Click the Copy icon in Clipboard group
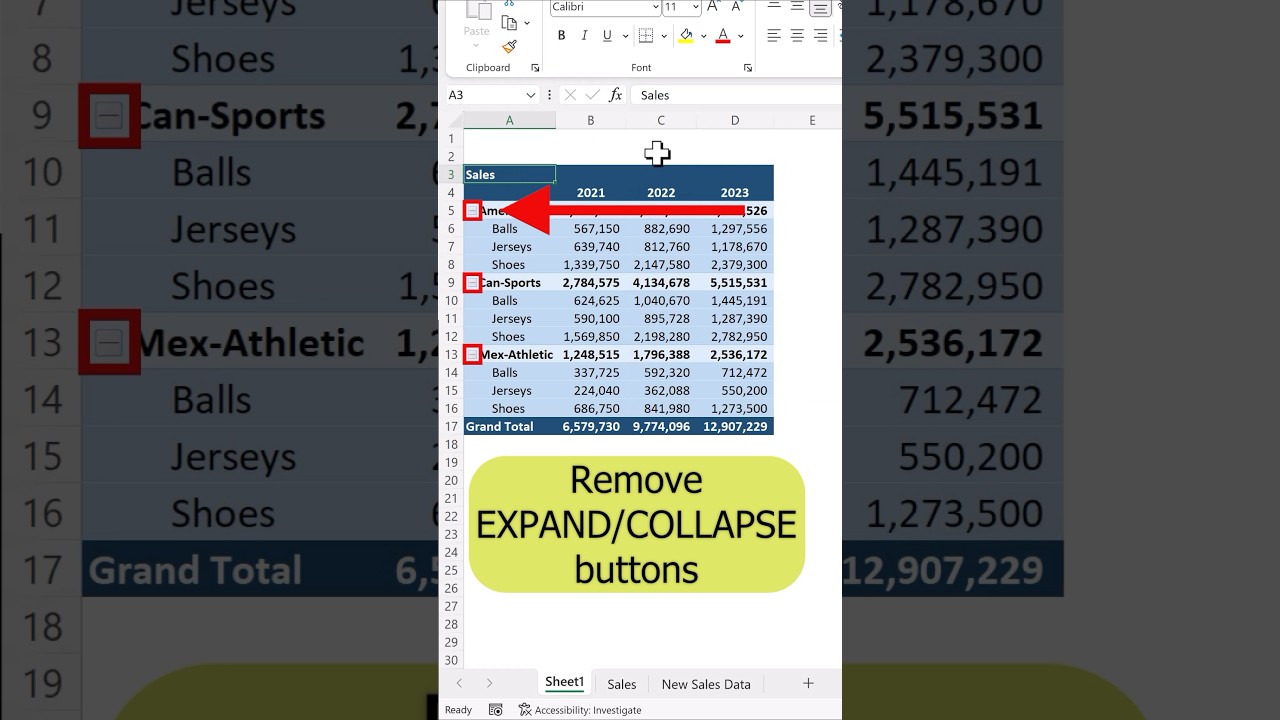Viewport: 1280px width, 720px height. [509, 23]
